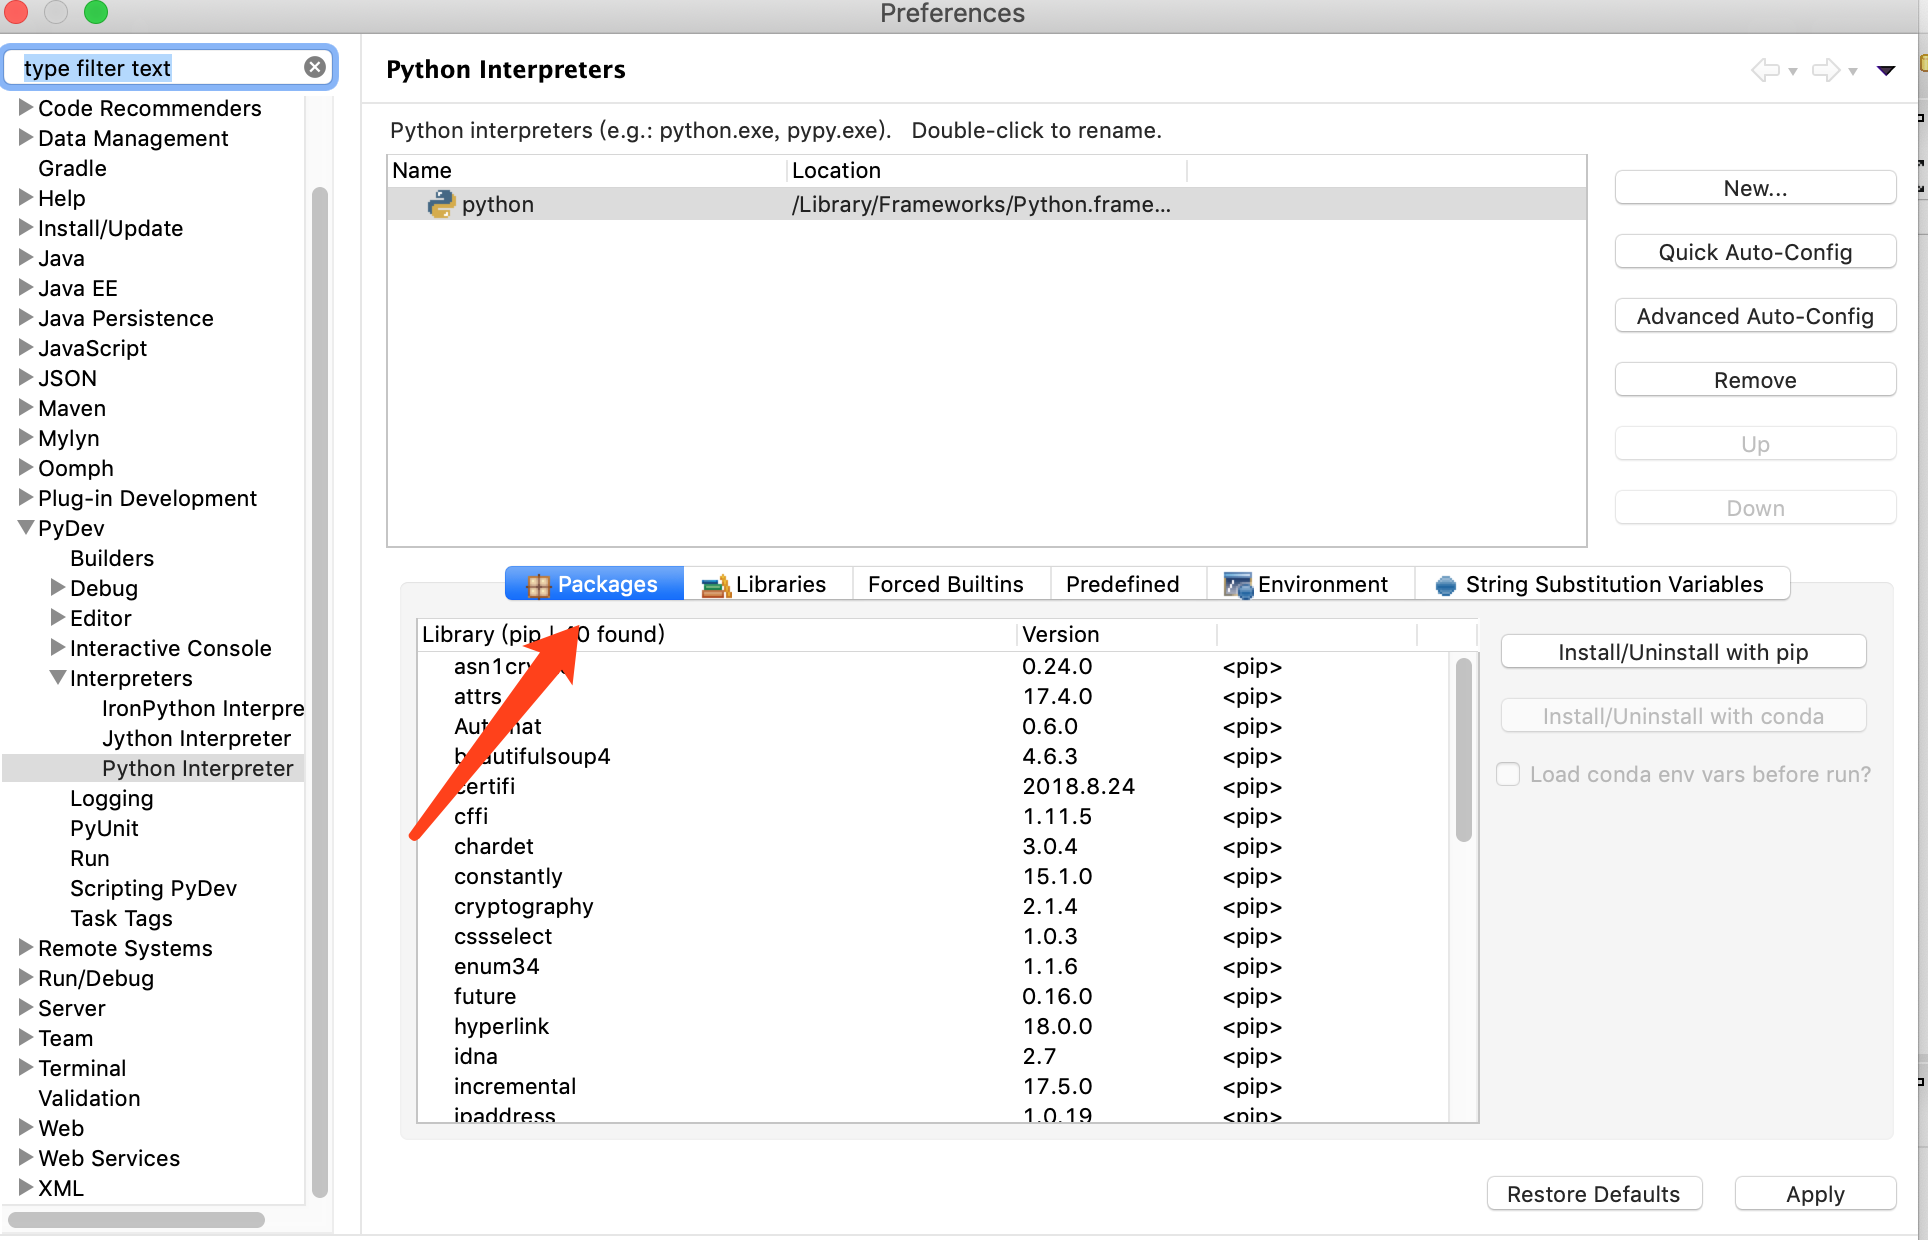Select the incremental package row
Screen dimensions: 1928x1240
tap(934, 1086)
